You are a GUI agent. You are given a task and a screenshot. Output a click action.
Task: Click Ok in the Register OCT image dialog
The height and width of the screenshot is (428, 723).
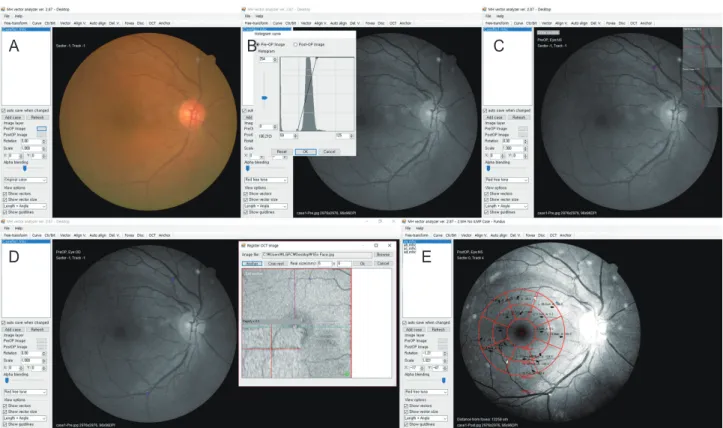pyautogui.click(x=362, y=263)
